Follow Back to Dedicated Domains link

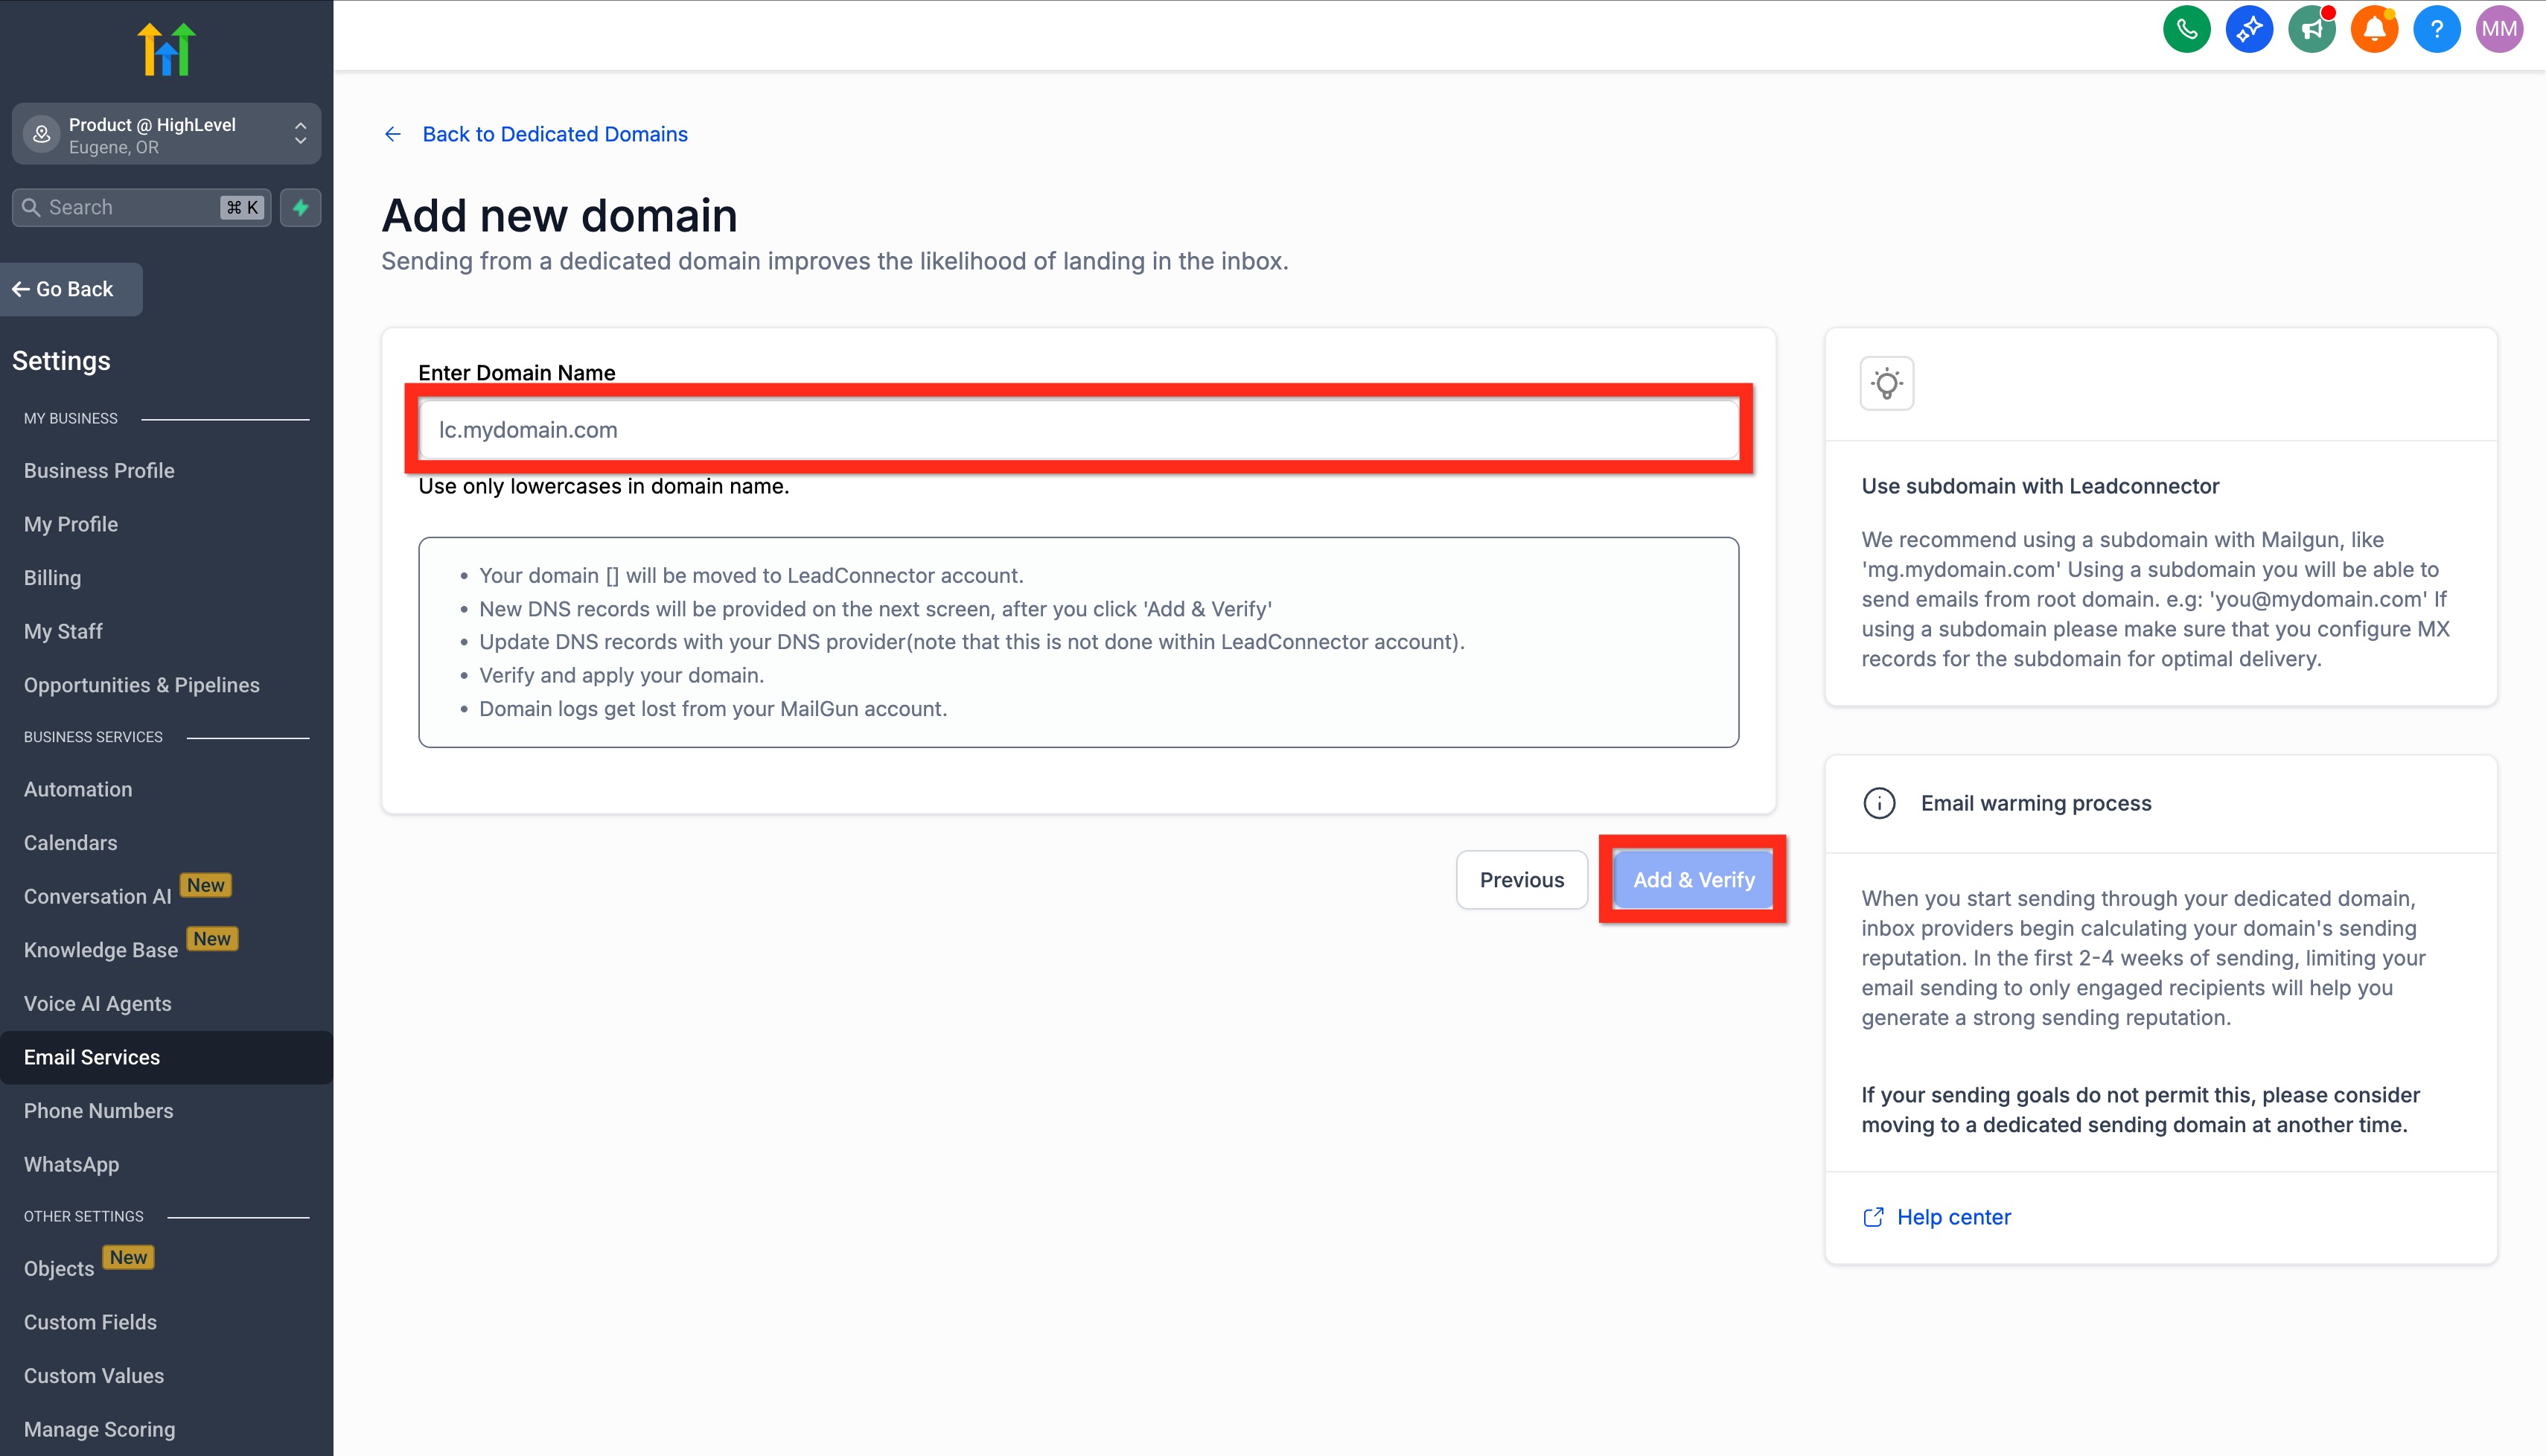(554, 134)
